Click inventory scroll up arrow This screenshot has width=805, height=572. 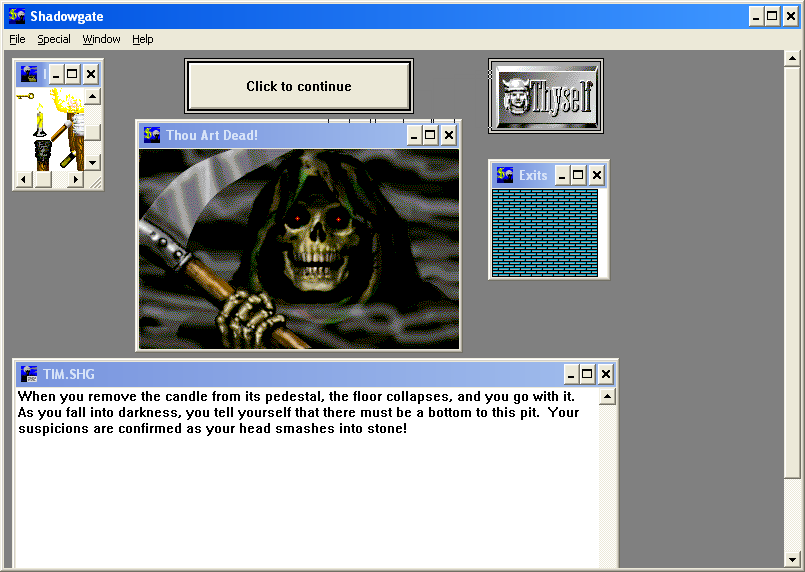pyautogui.click(x=92, y=97)
